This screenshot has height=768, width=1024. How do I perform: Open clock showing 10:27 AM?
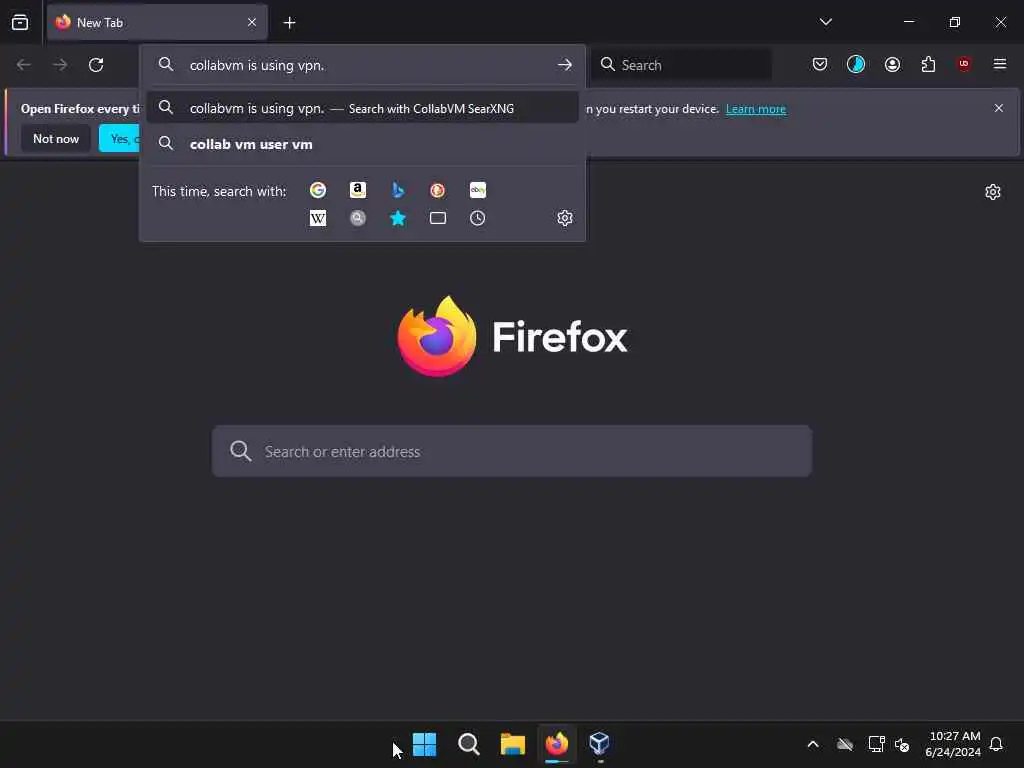(953, 744)
